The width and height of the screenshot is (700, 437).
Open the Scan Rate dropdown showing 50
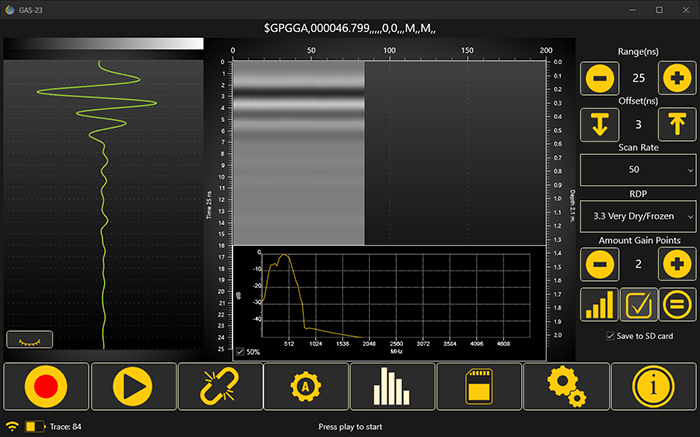coord(638,170)
